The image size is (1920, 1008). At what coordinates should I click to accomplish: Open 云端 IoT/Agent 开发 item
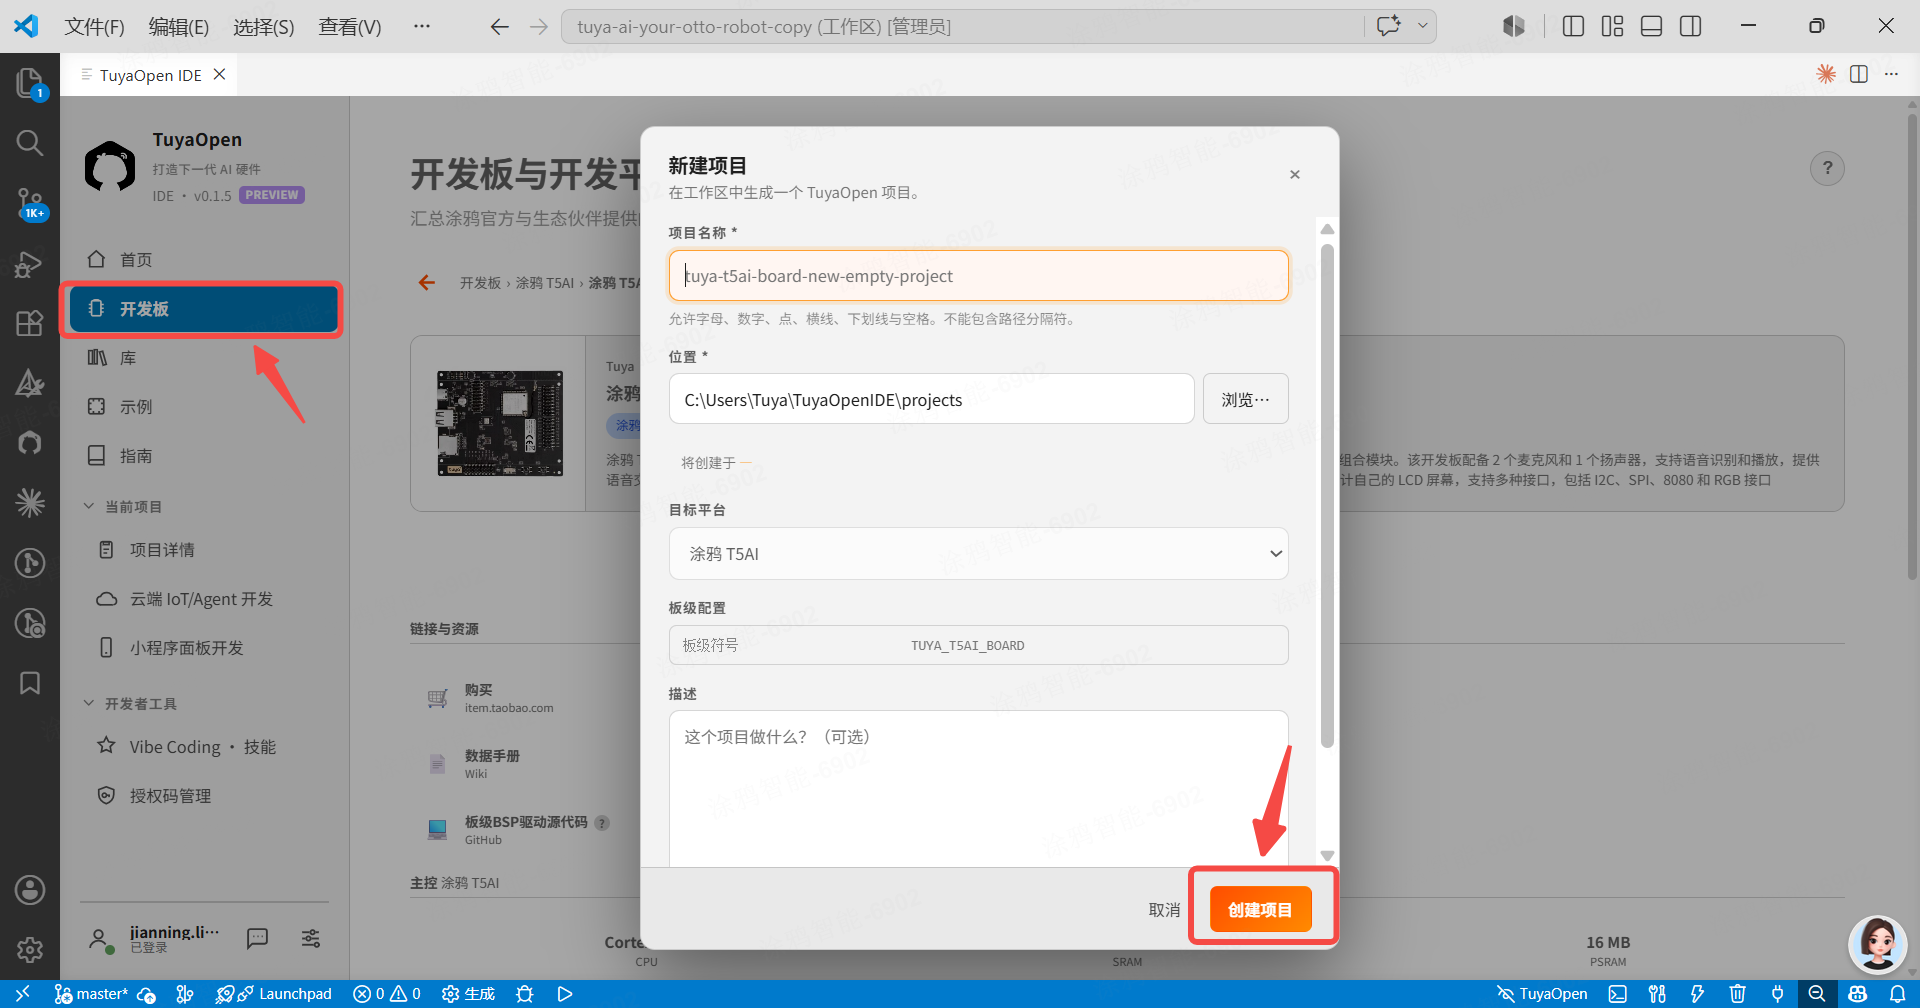(204, 599)
